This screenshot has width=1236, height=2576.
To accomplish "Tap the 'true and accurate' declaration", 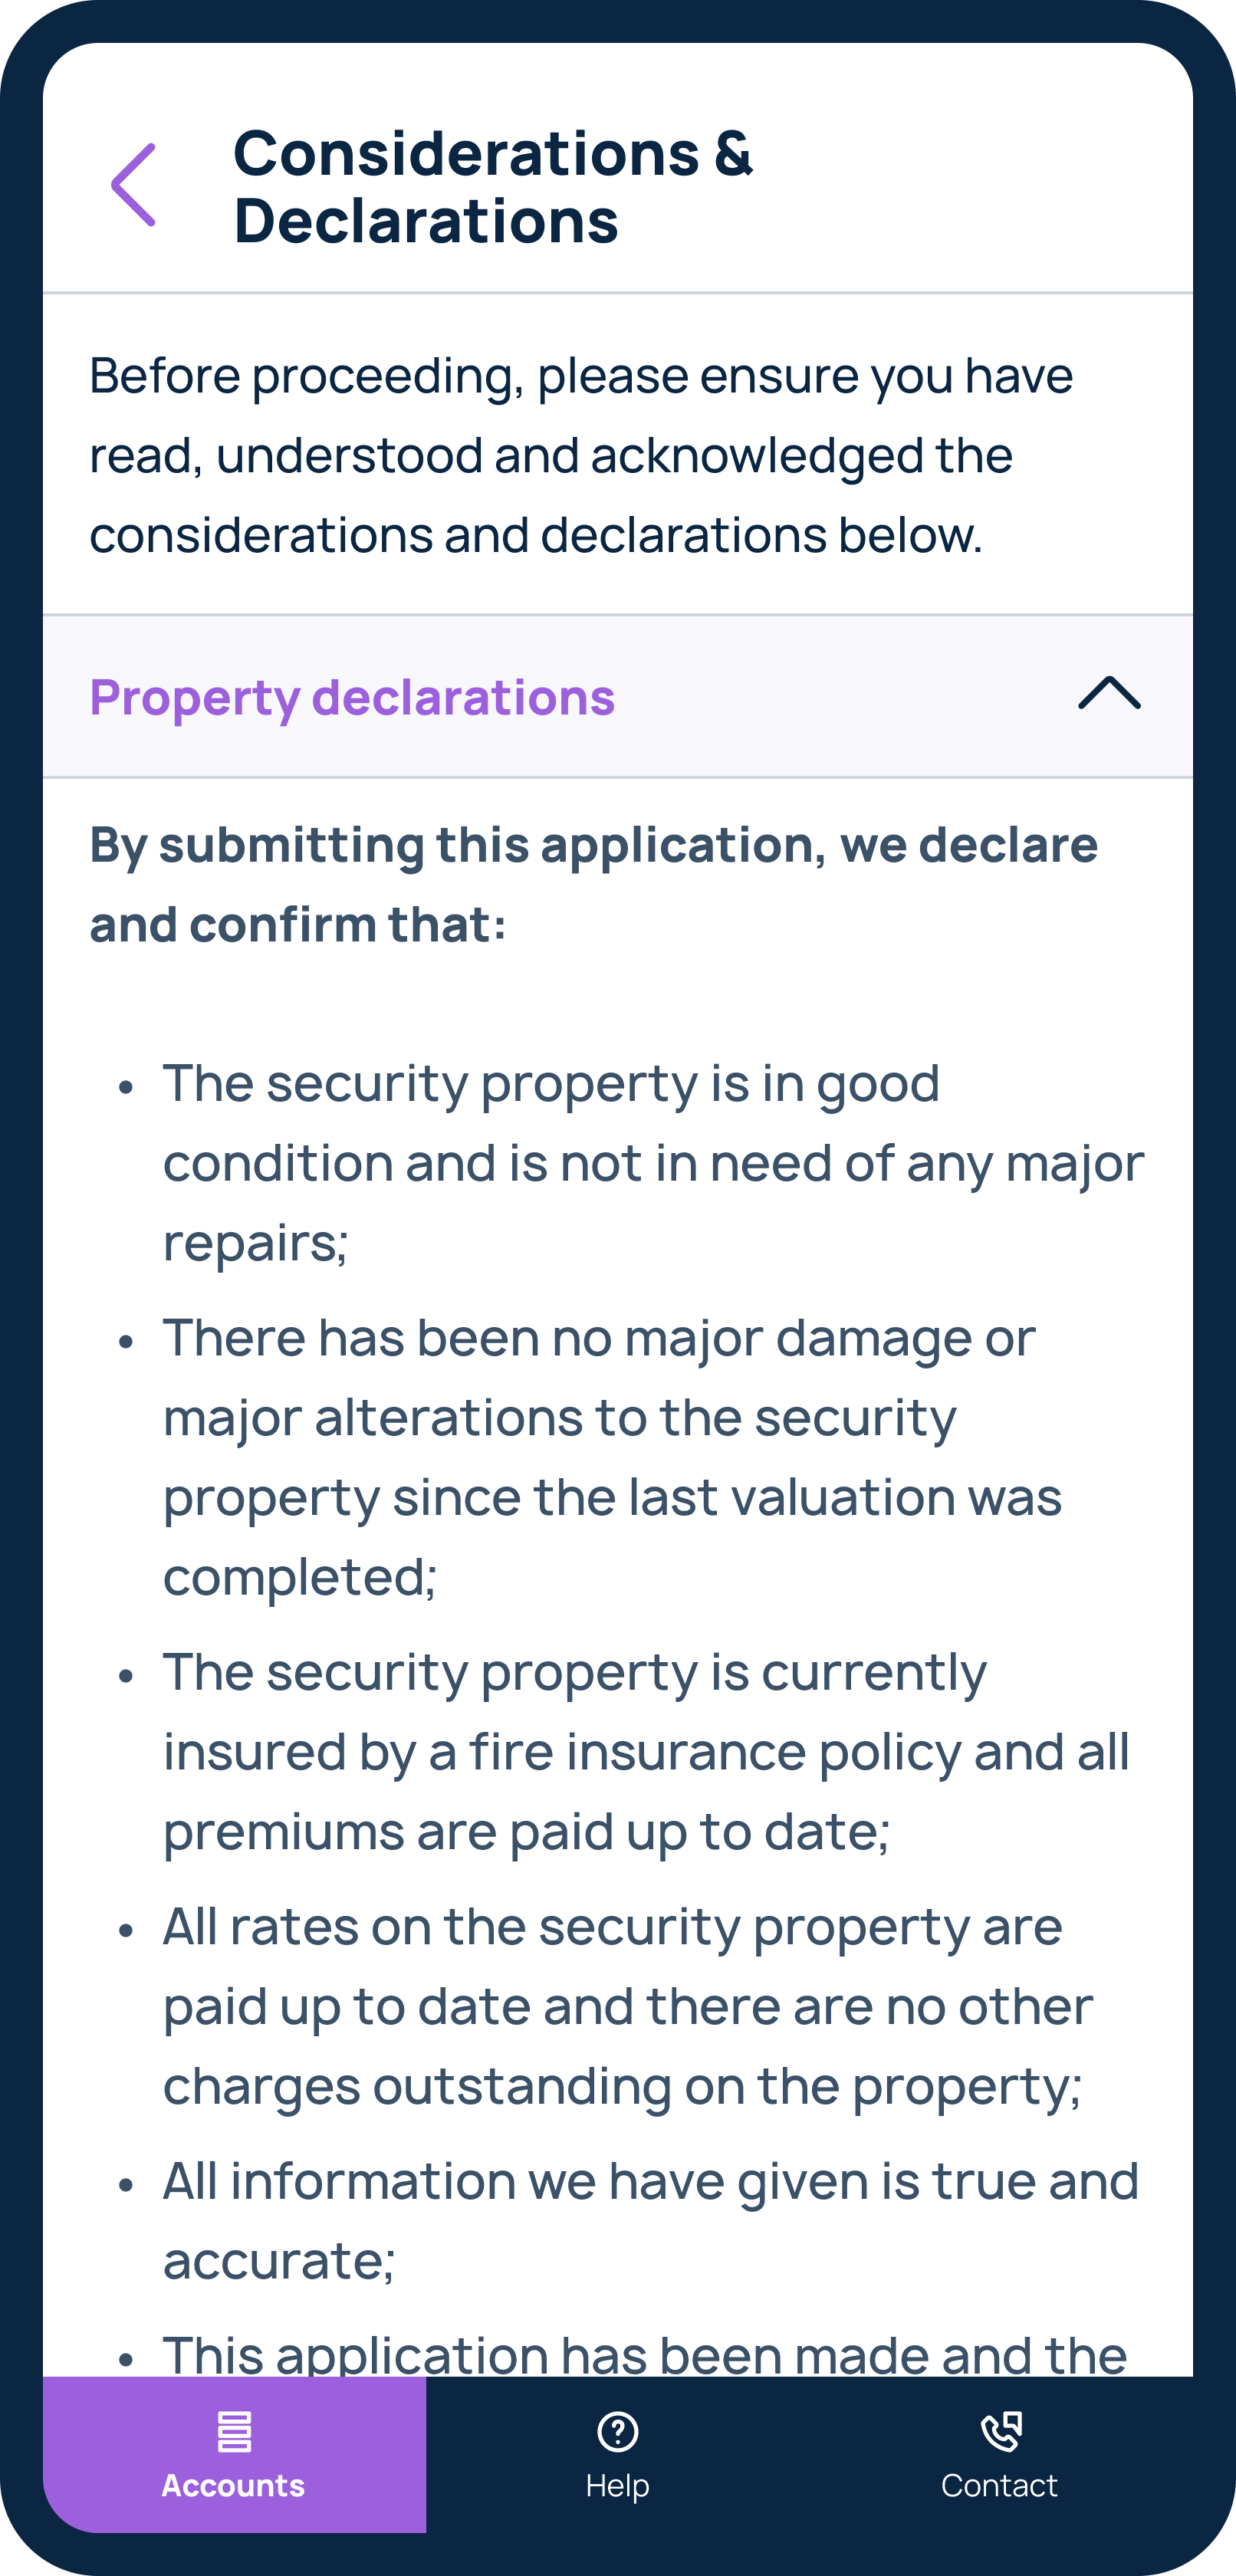I will tap(651, 2220).
